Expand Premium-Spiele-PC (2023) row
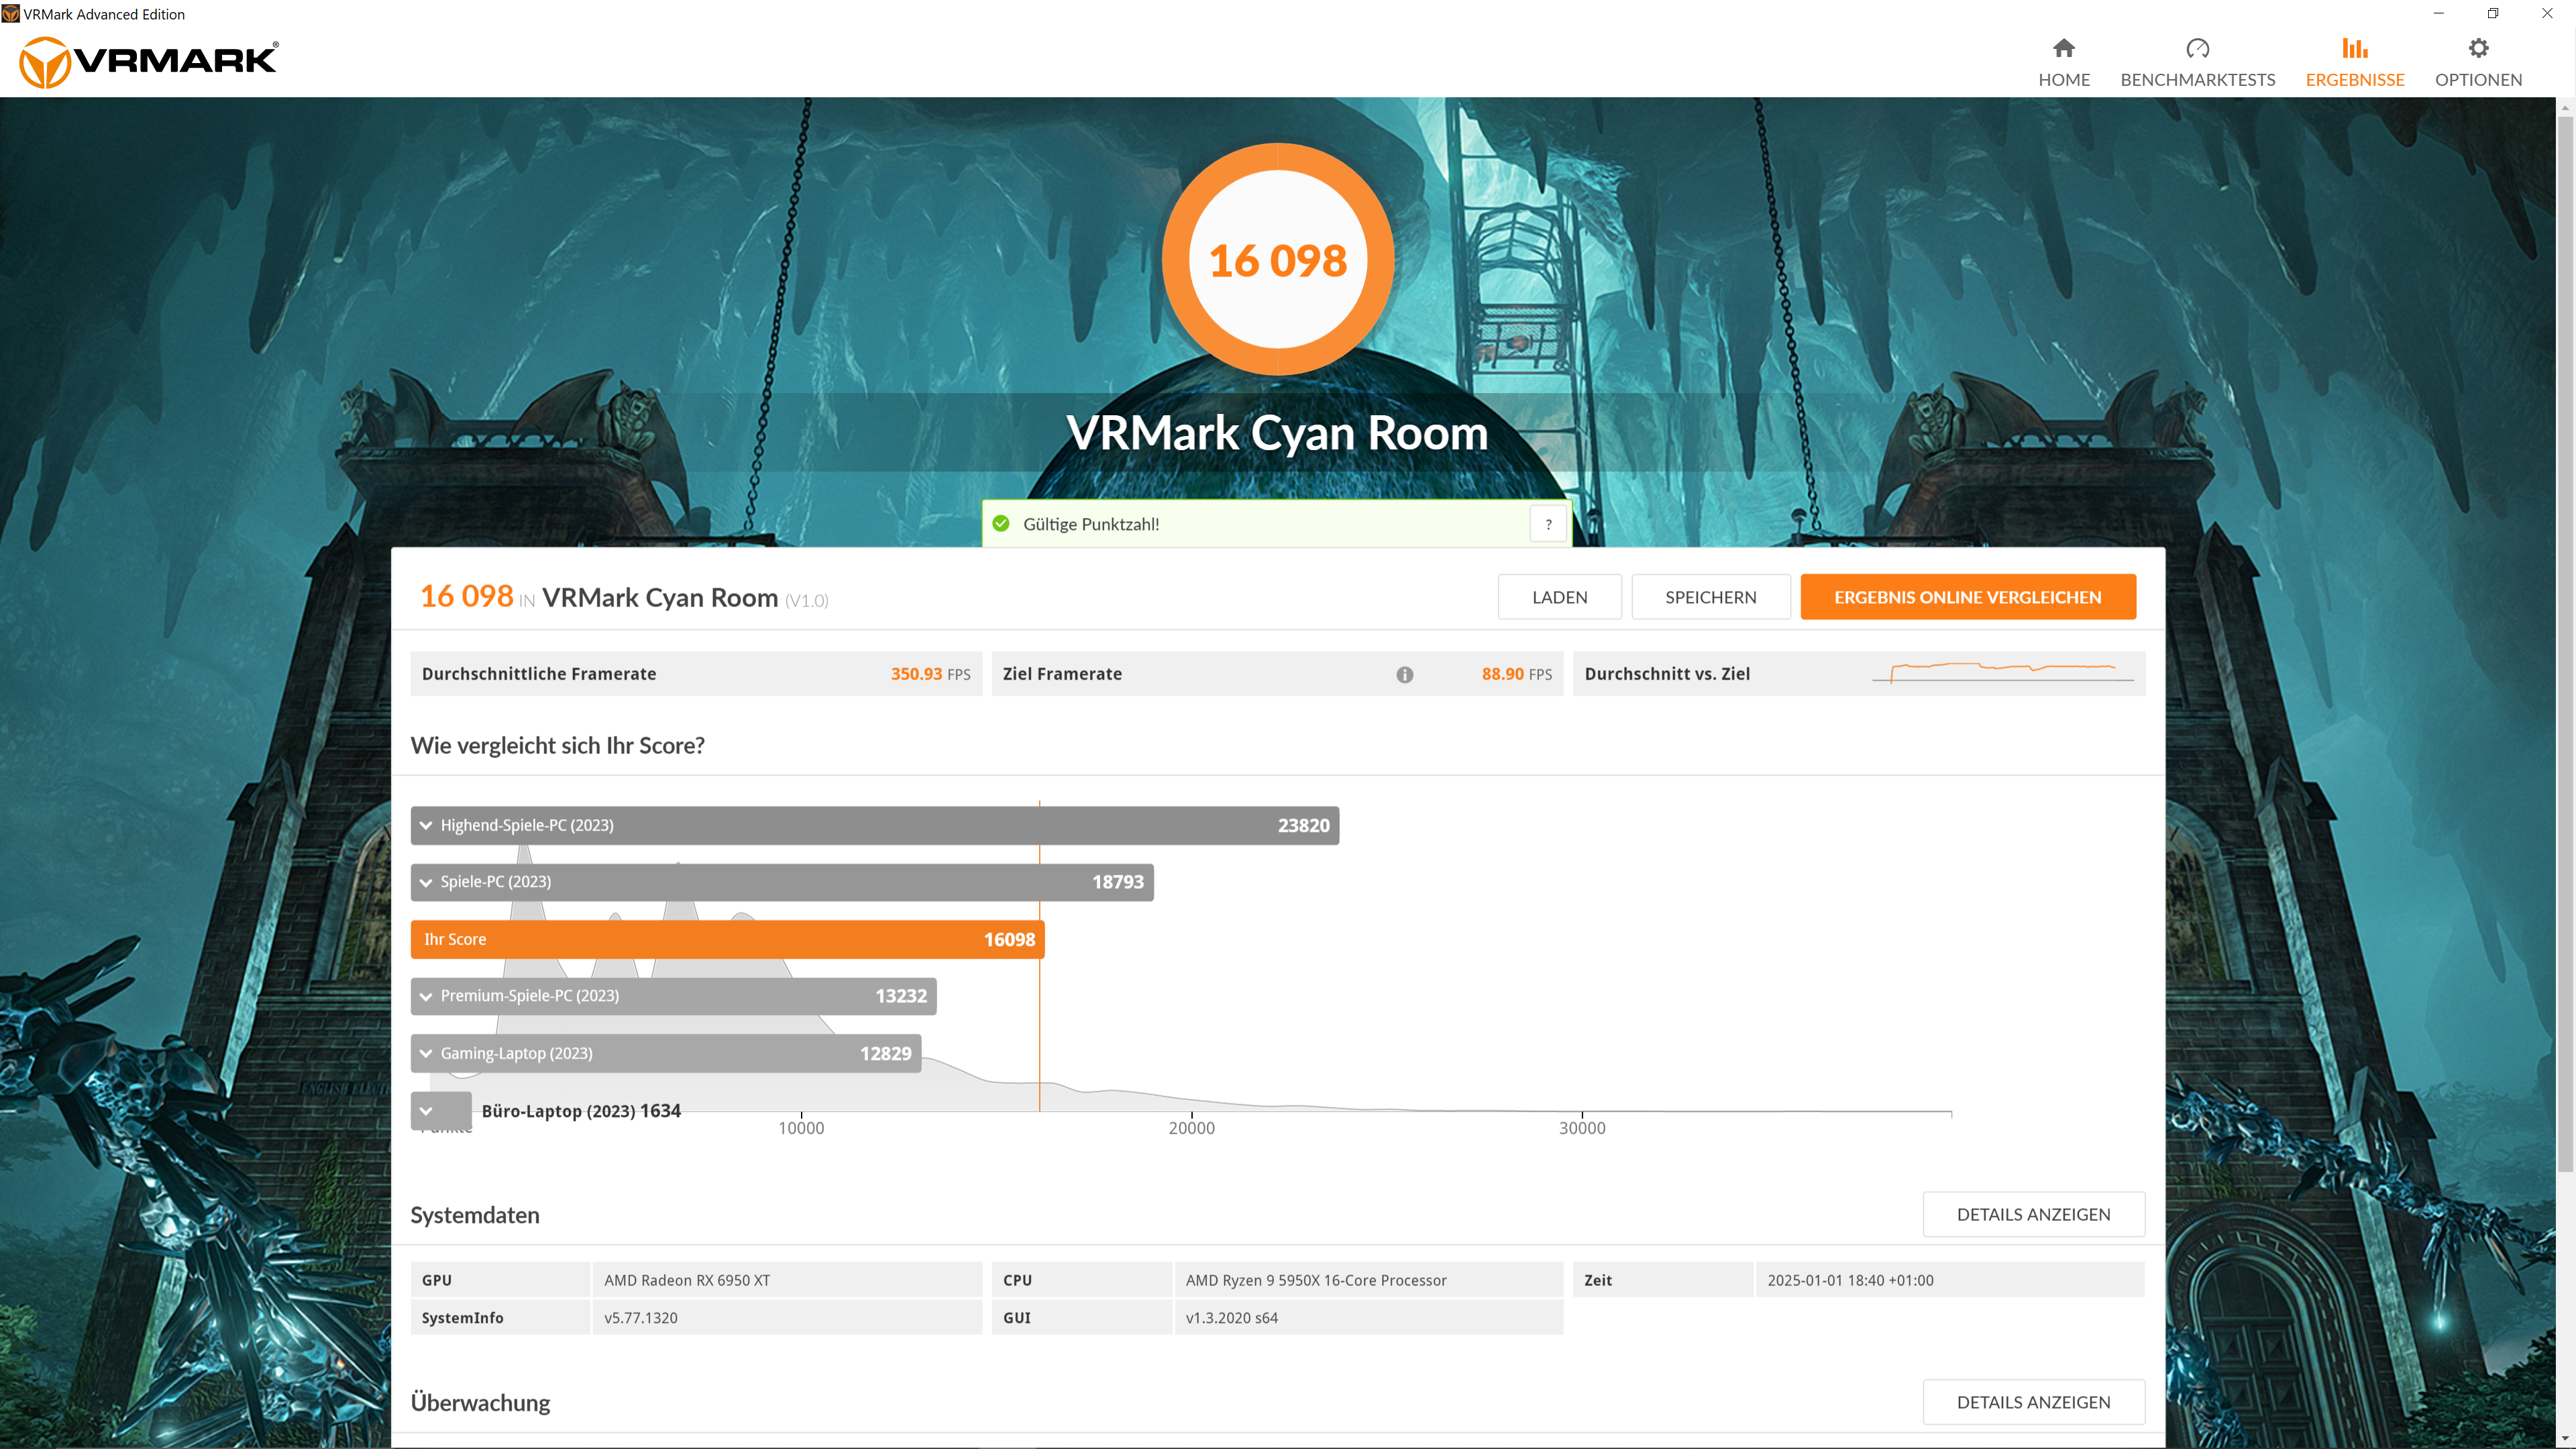 click(427, 996)
